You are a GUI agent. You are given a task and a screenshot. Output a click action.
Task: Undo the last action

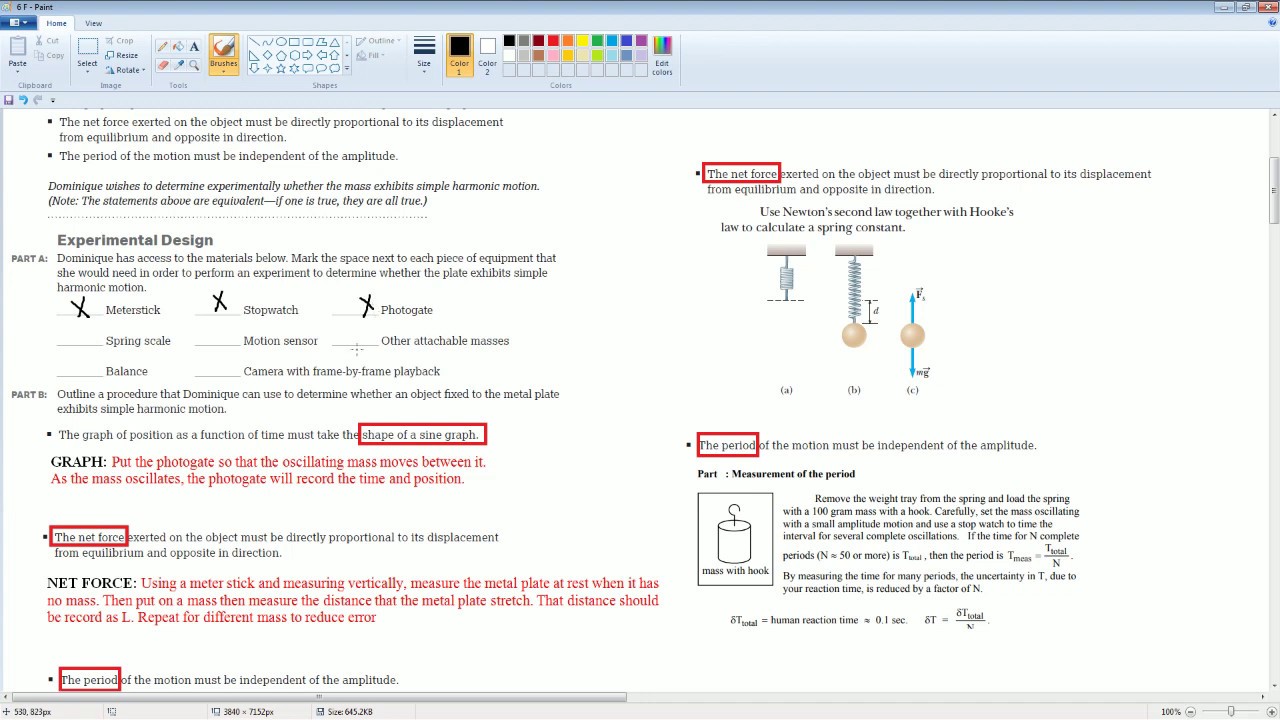[x=23, y=100]
